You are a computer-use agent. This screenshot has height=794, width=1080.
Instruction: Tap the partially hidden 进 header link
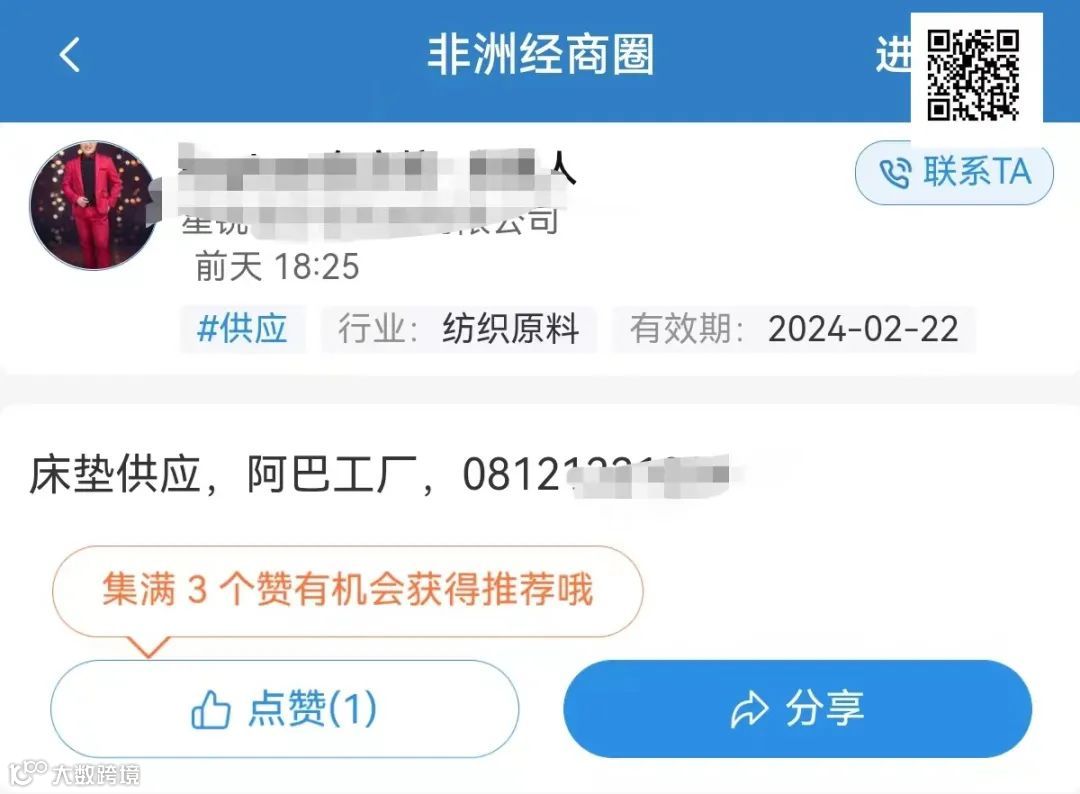(893, 55)
